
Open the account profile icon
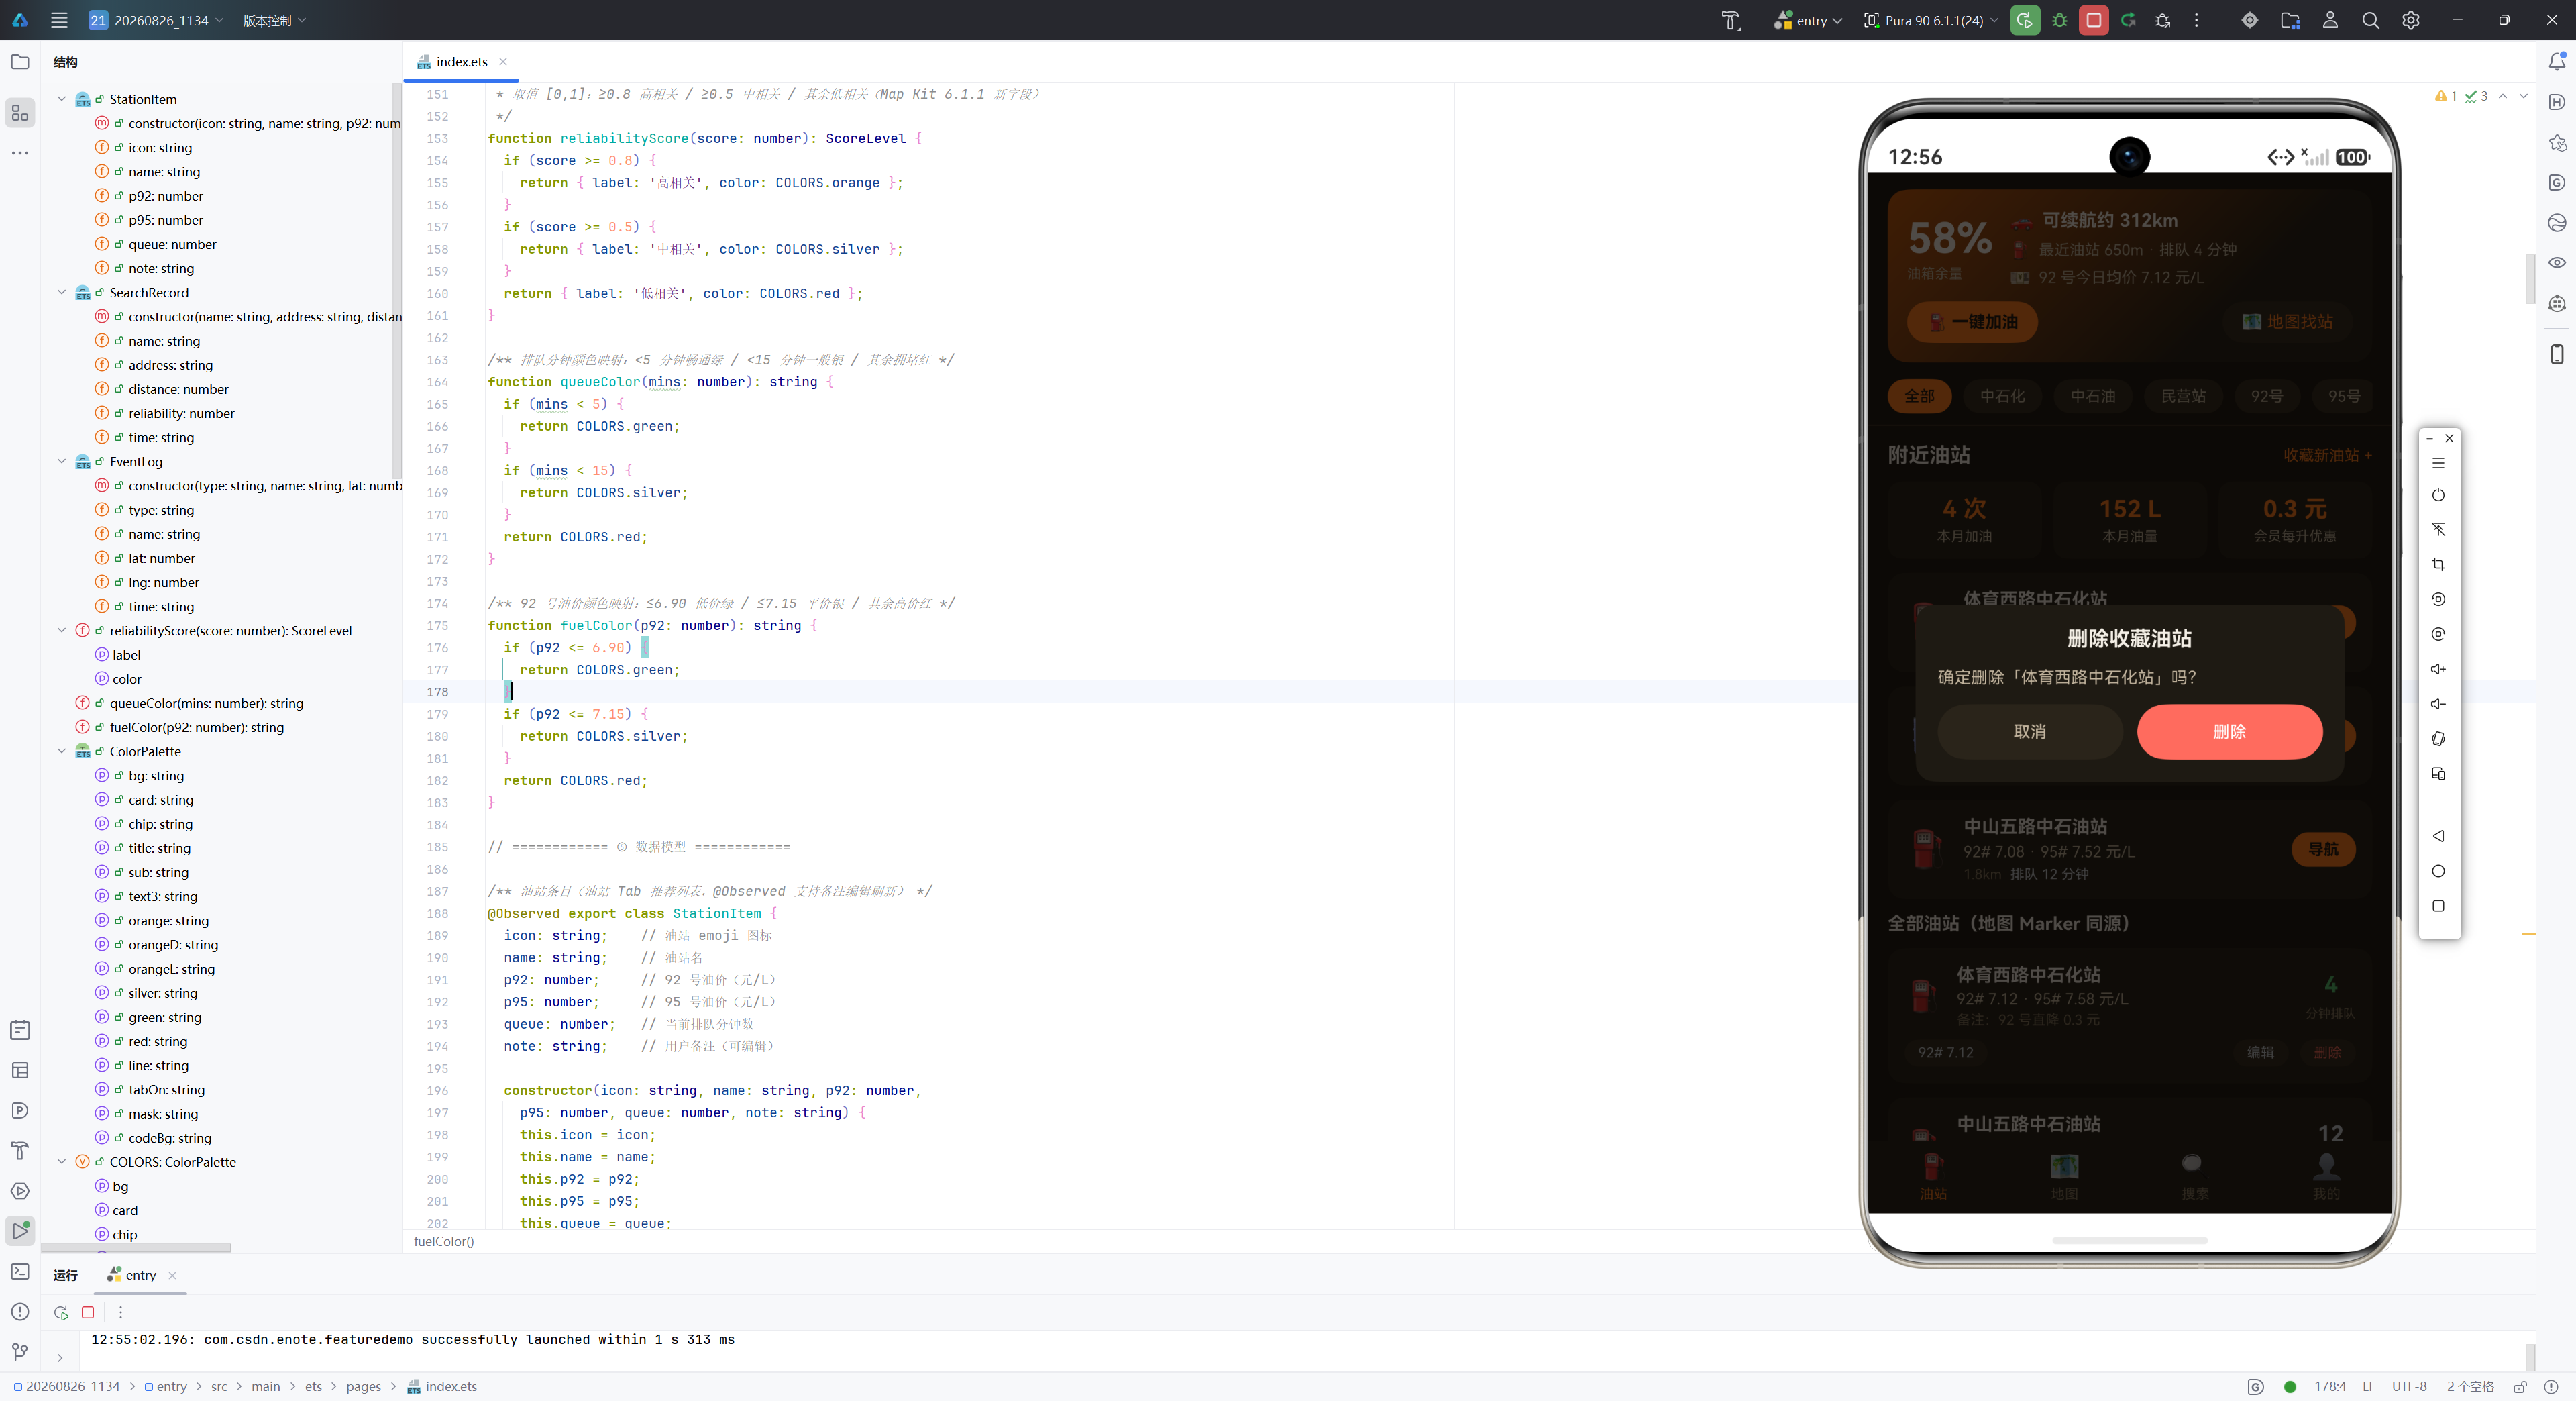coord(2330,20)
